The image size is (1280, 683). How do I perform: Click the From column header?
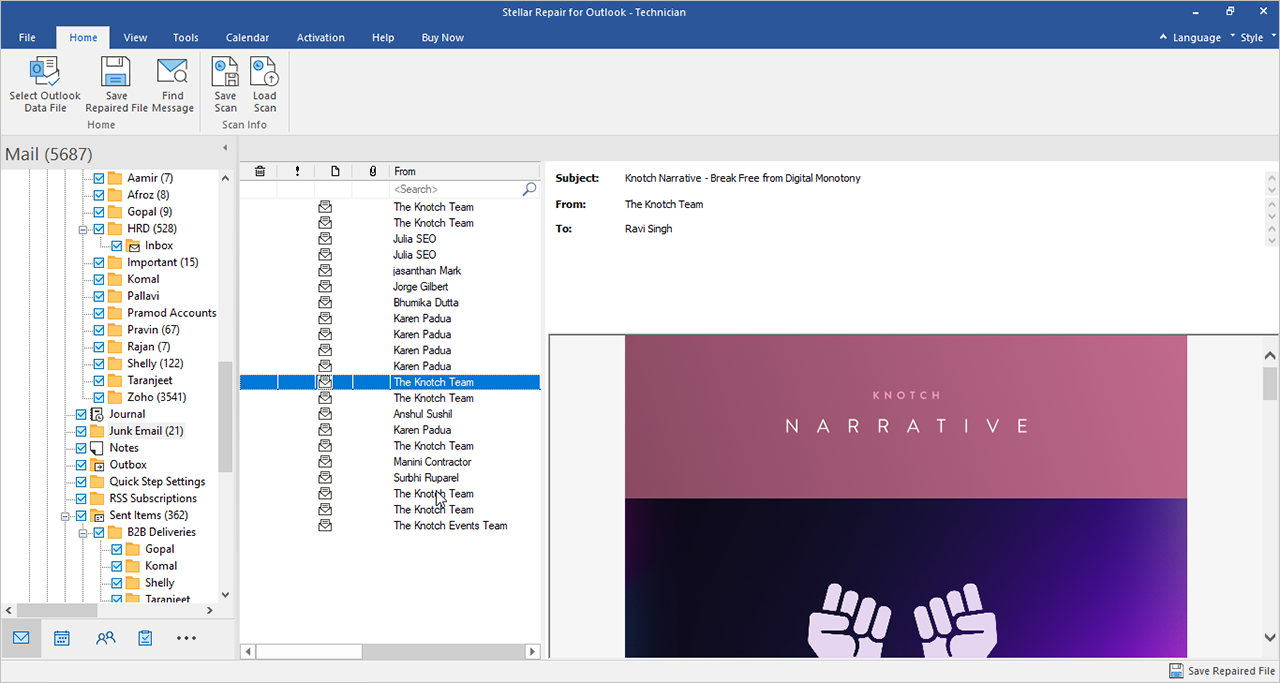click(x=466, y=172)
